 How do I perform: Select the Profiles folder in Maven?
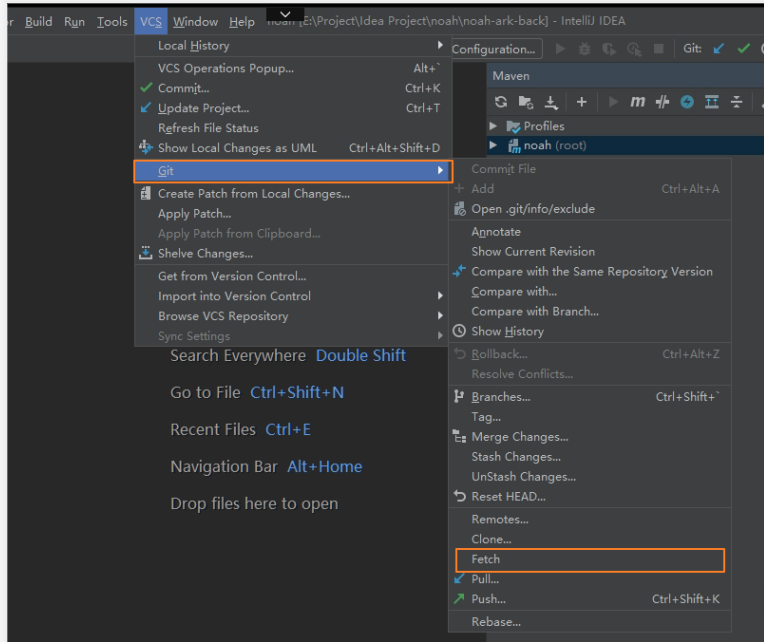(535, 126)
